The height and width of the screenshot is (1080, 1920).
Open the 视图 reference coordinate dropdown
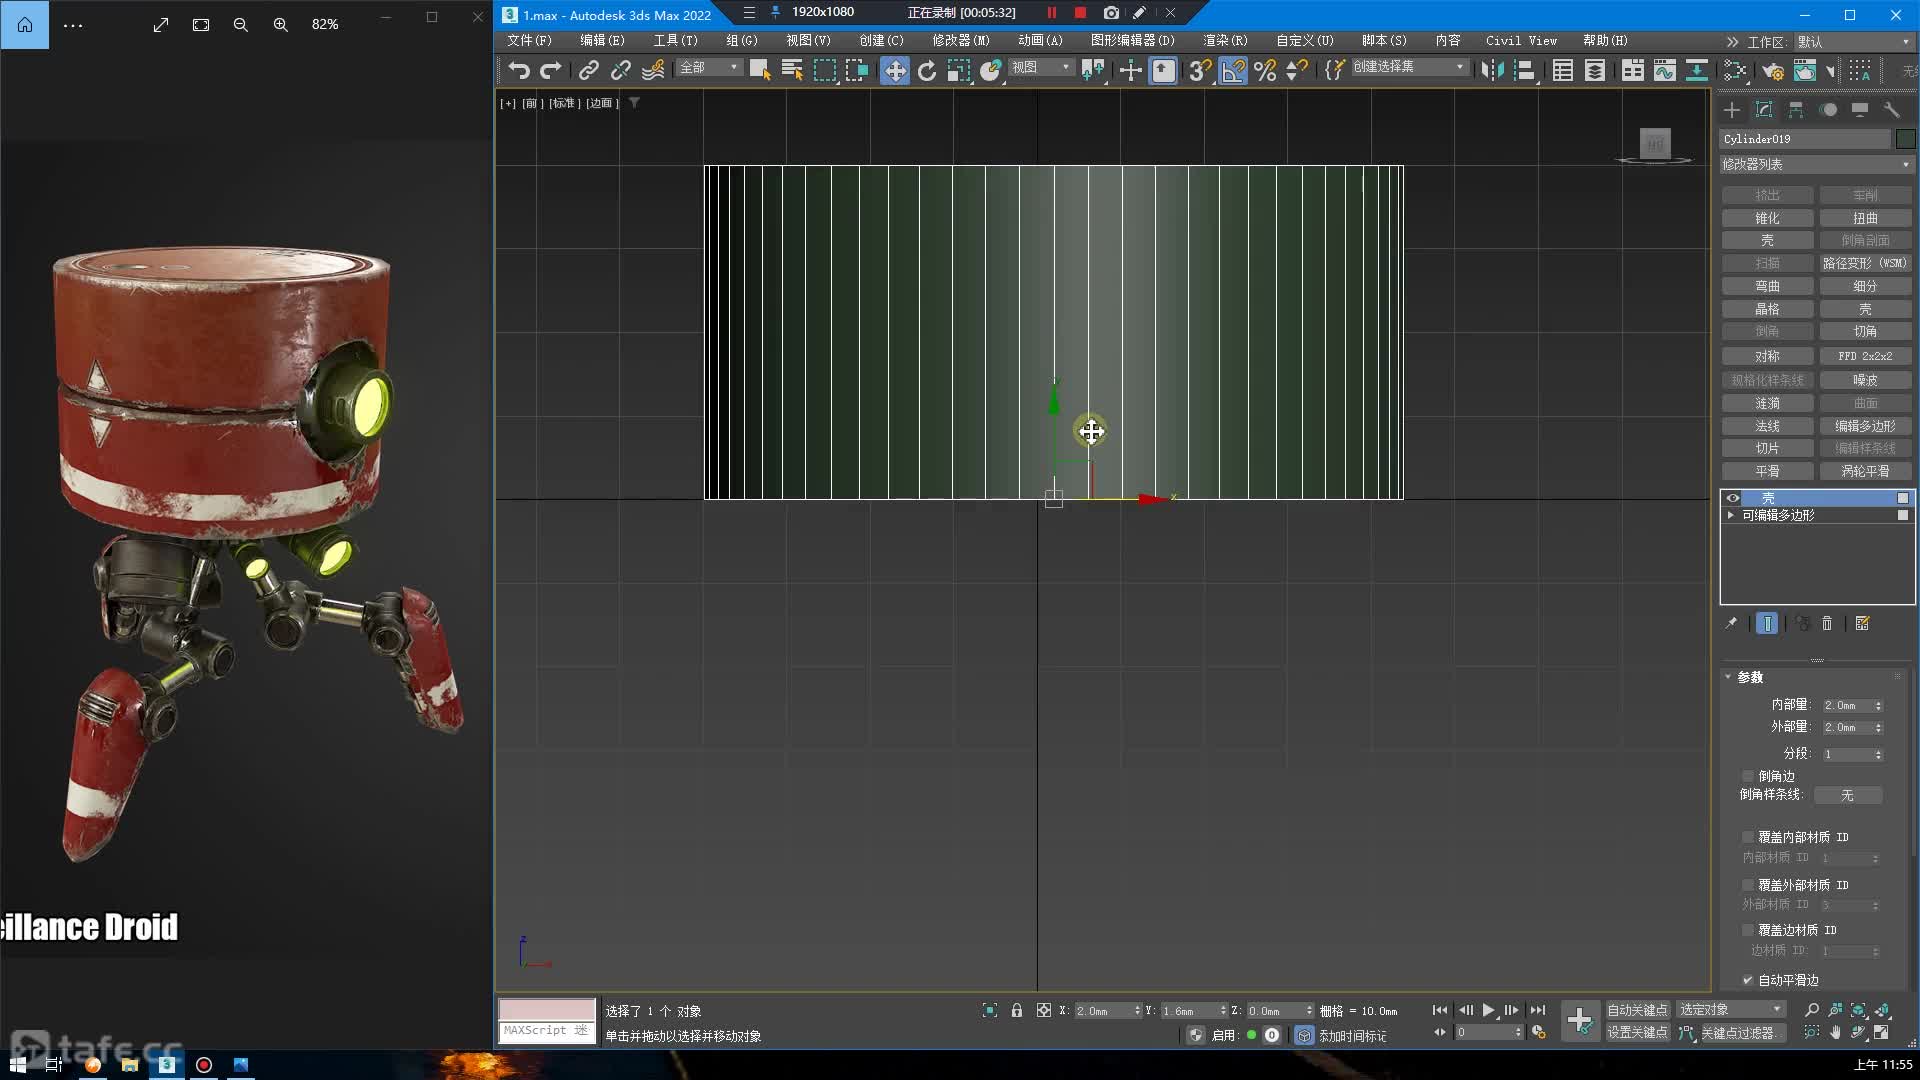pyautogui.click(x=1040, y=67)
